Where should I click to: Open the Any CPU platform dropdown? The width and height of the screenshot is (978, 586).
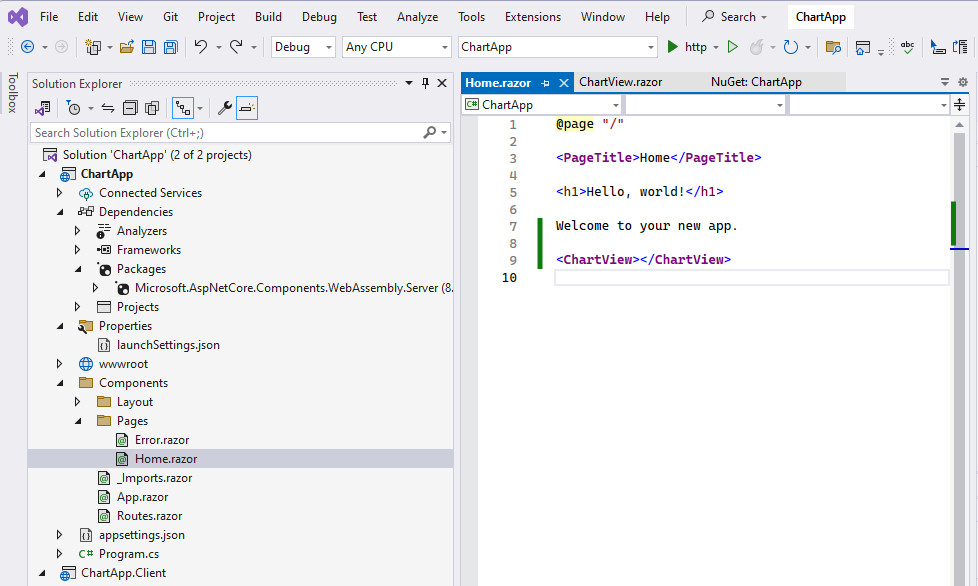[396, 47]
